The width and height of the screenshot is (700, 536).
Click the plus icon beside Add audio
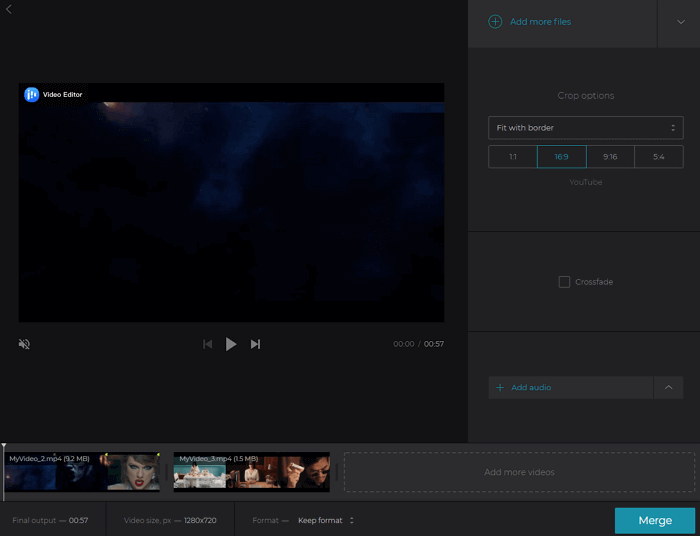(x=500, y=388)
